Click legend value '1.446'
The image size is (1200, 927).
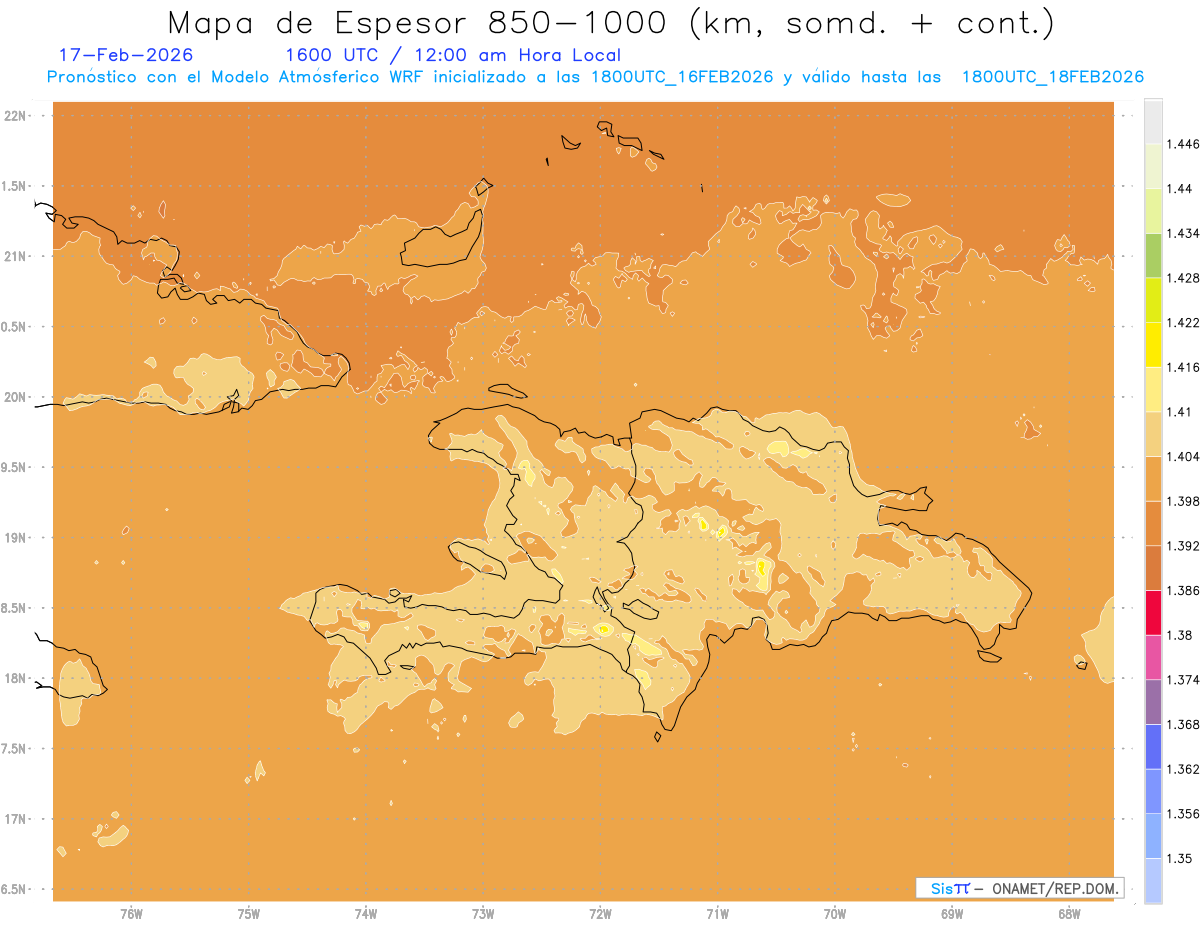[x=1185, y=144]
